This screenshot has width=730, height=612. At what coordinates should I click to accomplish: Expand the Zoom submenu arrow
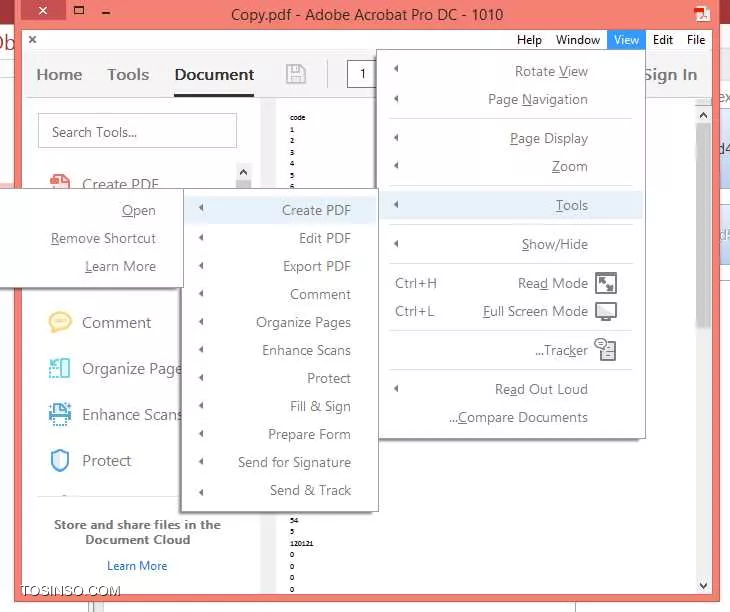396,165
